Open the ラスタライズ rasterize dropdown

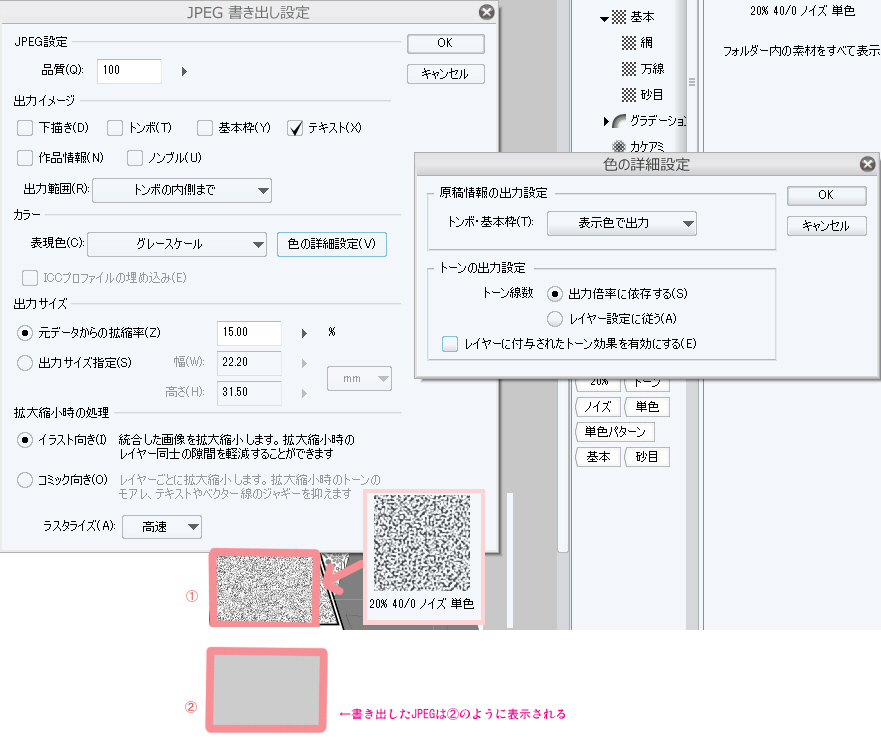pyautogui.click(x=162, y=527)
